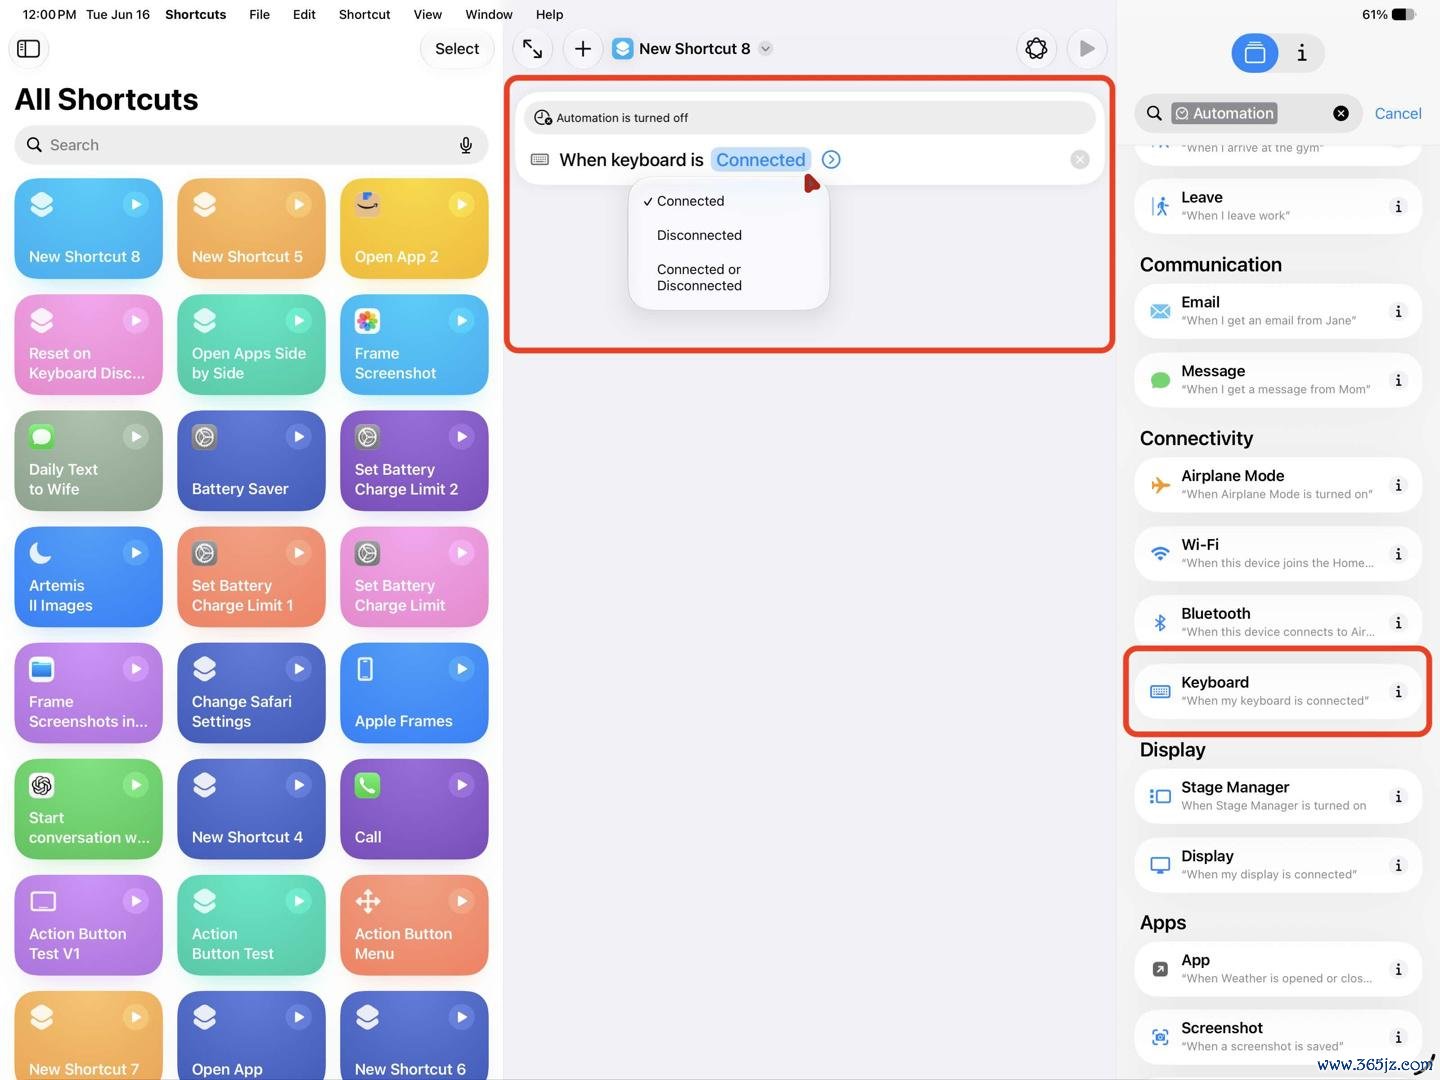
Task: Clear the Automation search filter
Action: click(x=1341, y=114)
